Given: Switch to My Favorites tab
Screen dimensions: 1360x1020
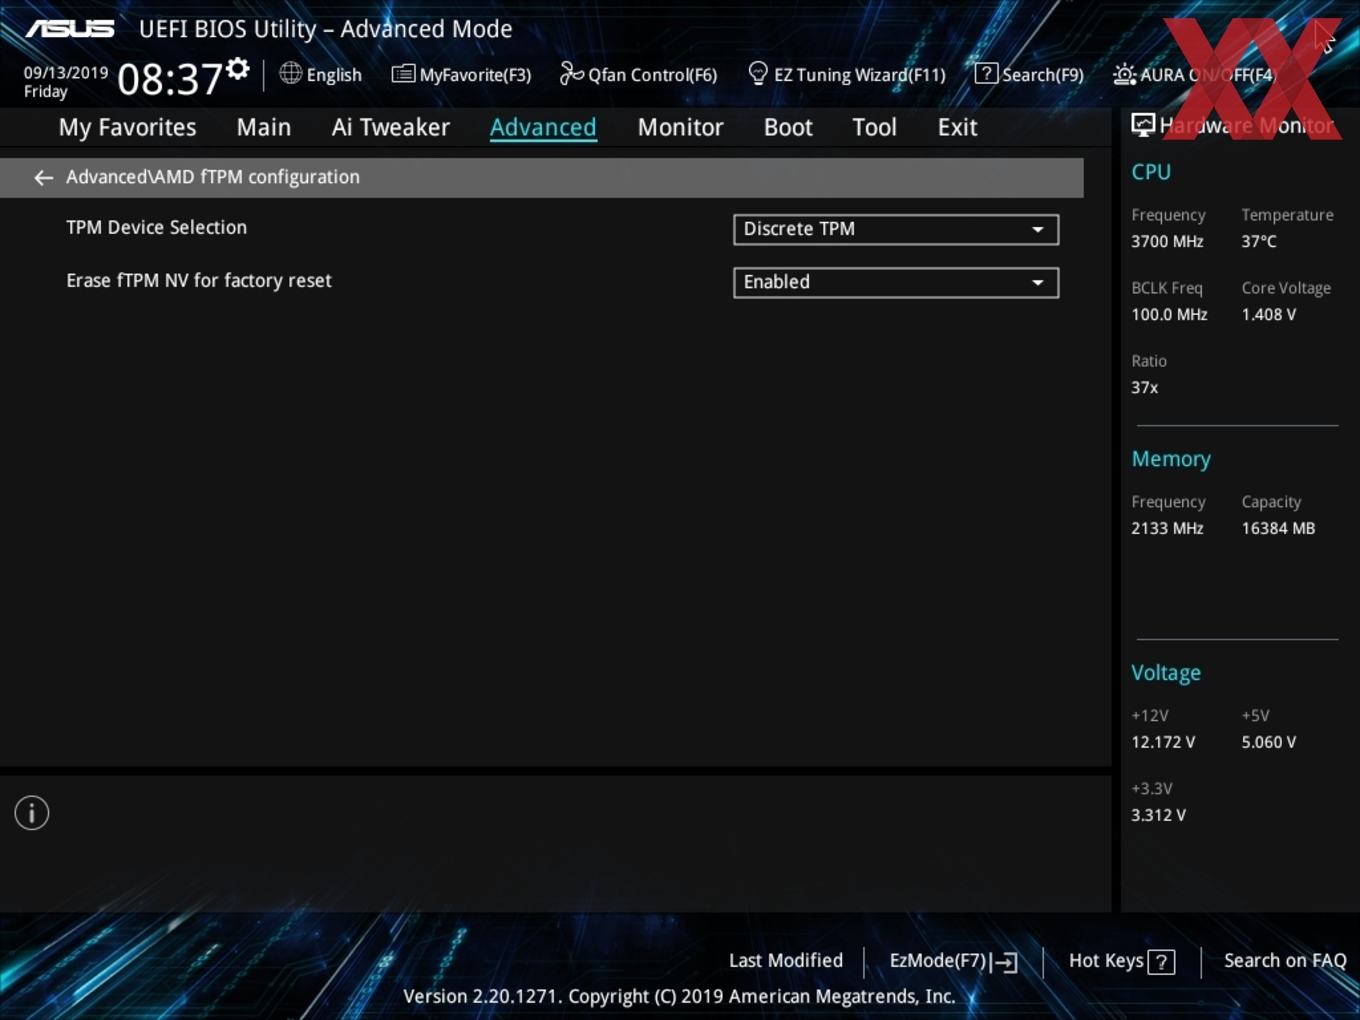Looking at the screenshot, I should click(127, 127).
